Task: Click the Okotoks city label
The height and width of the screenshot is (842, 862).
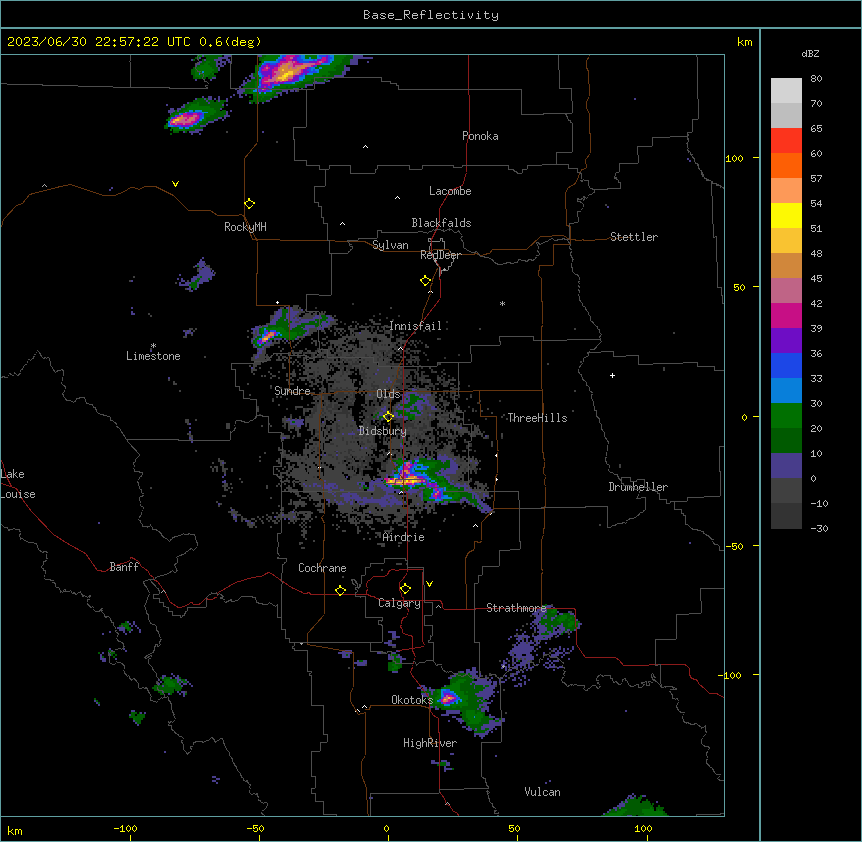Action: click(x=412, y=700)
